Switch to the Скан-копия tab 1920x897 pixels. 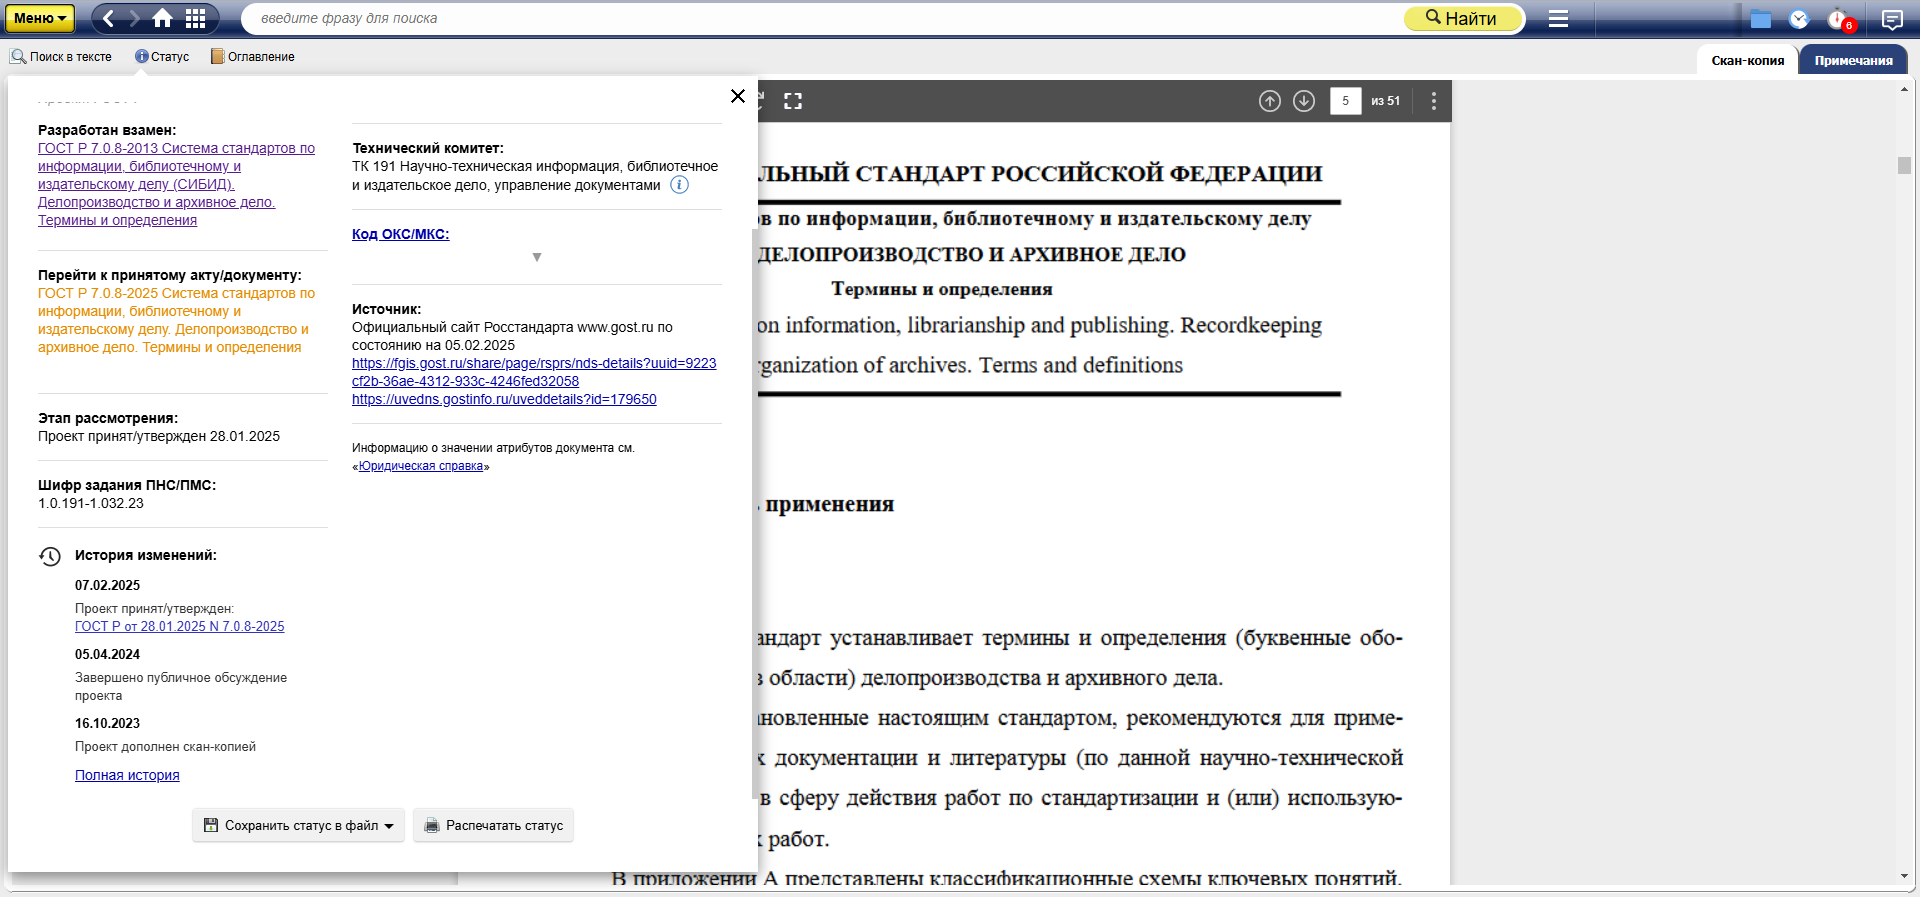click(1747, 60)
